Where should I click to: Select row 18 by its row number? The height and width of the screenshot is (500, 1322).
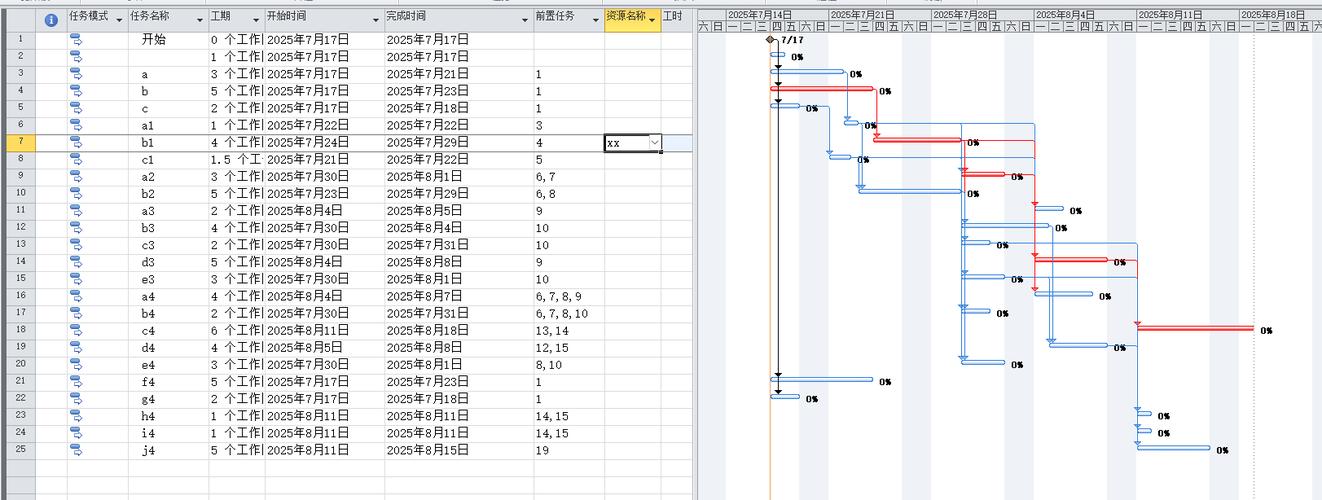[x=20, y=330]
